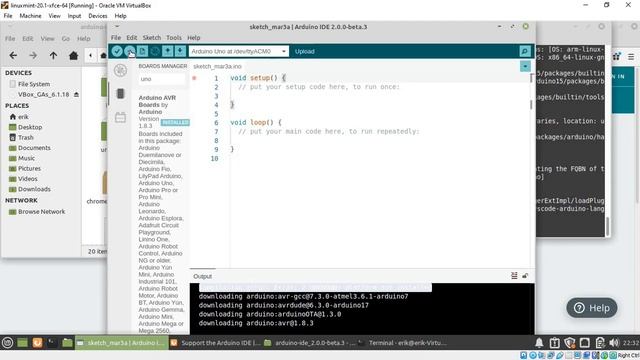Open the Arduino IDE Help menu
Screen dimensions: 640x360
[x=193, y=38]
